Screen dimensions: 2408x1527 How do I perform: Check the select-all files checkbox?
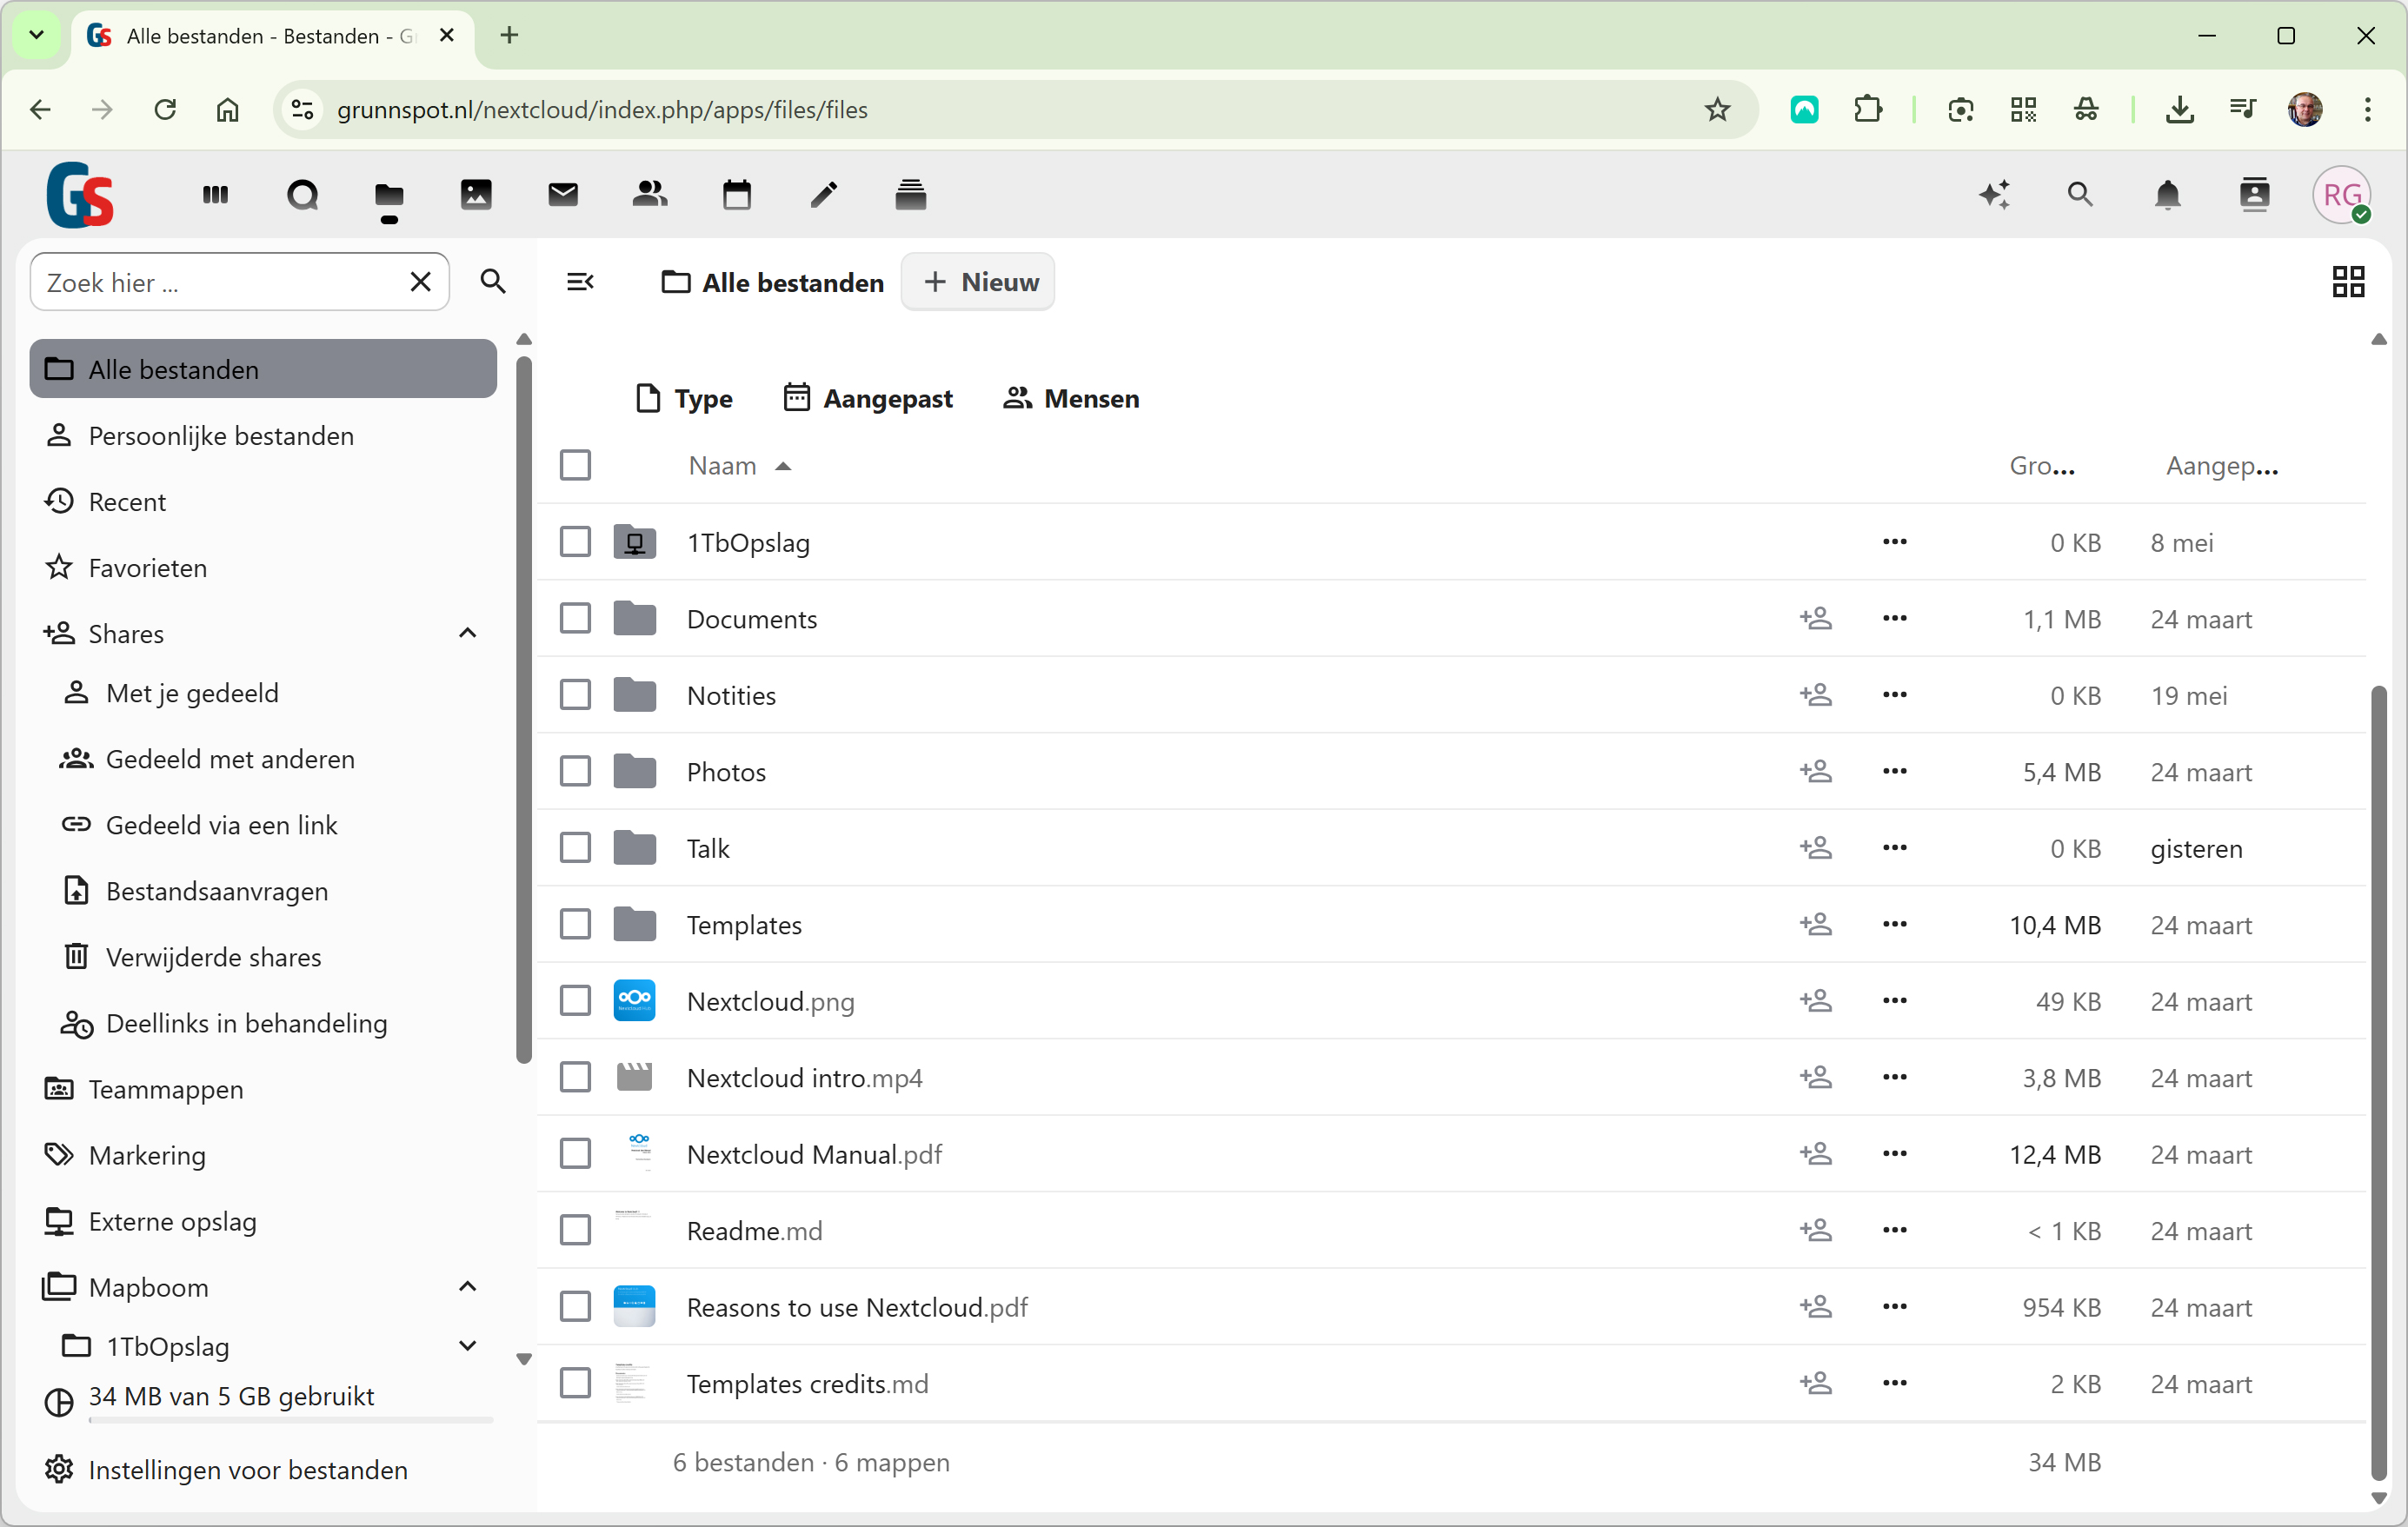click(575, 465)
